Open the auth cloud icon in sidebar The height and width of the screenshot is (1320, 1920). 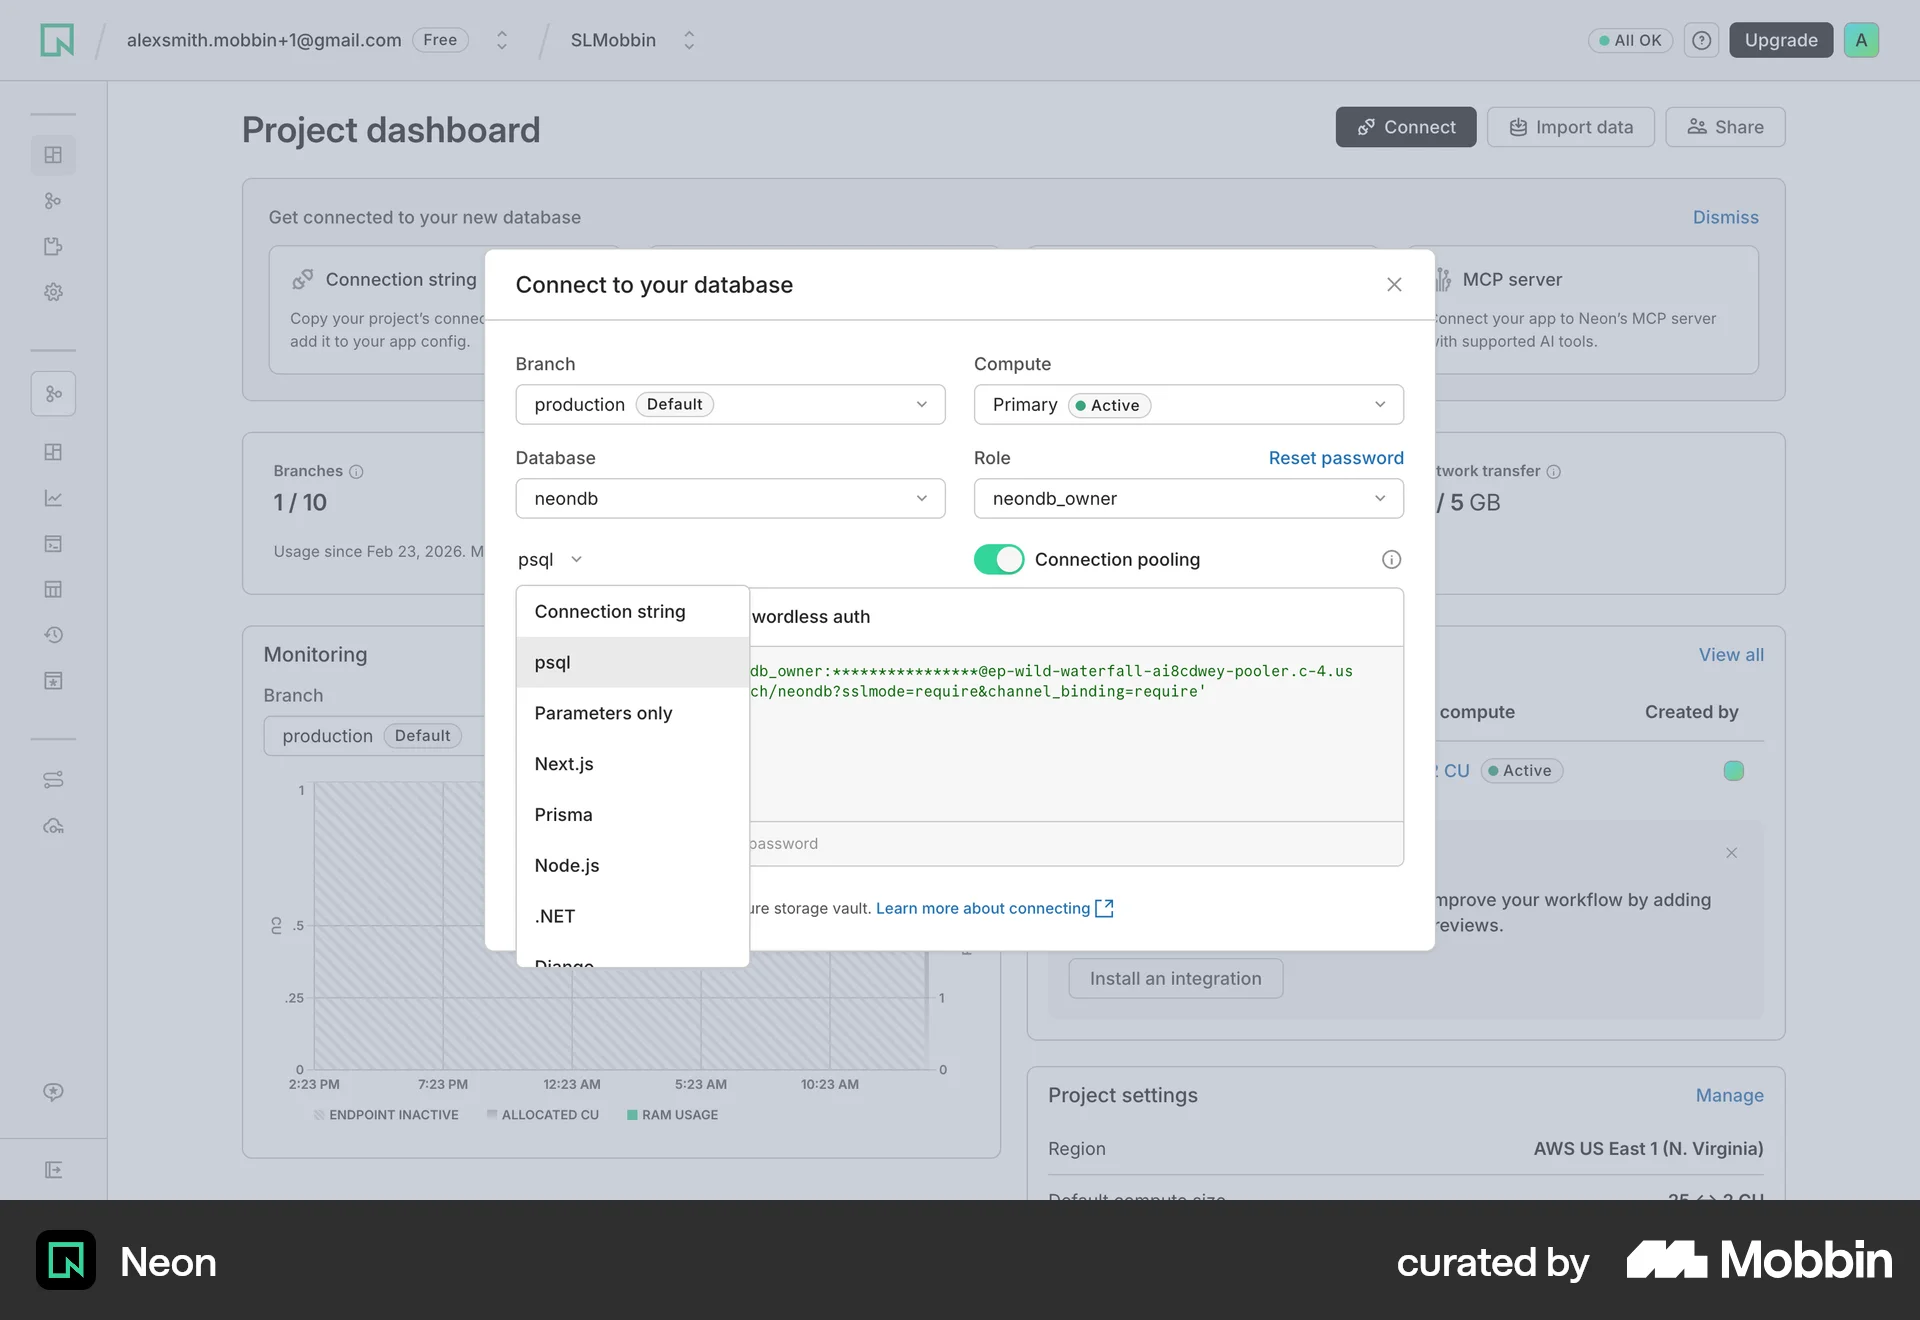coord(53,826)
